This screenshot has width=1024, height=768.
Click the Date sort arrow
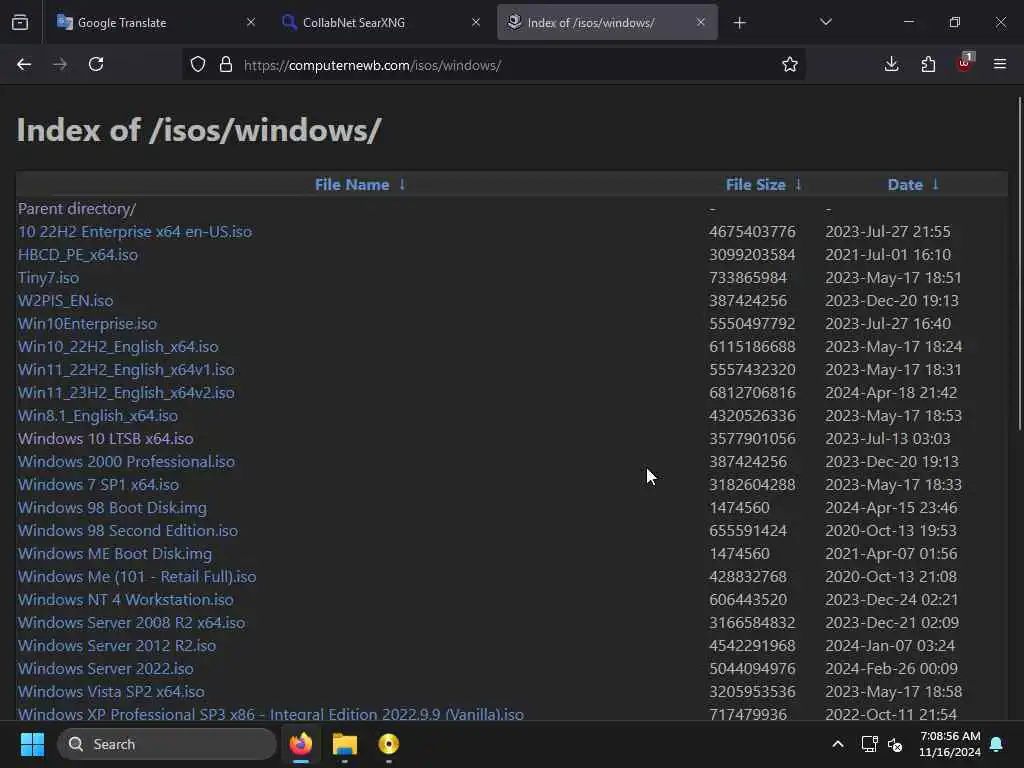pyautogui.click(x=935, y=185)
